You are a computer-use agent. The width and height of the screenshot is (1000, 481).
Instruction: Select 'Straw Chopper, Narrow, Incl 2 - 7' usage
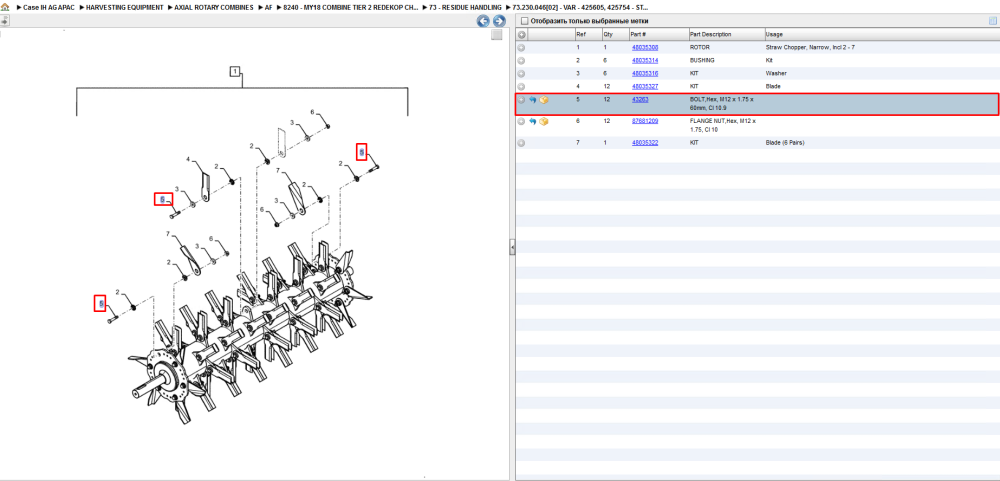pyautogui.click(x=809, y=48)
